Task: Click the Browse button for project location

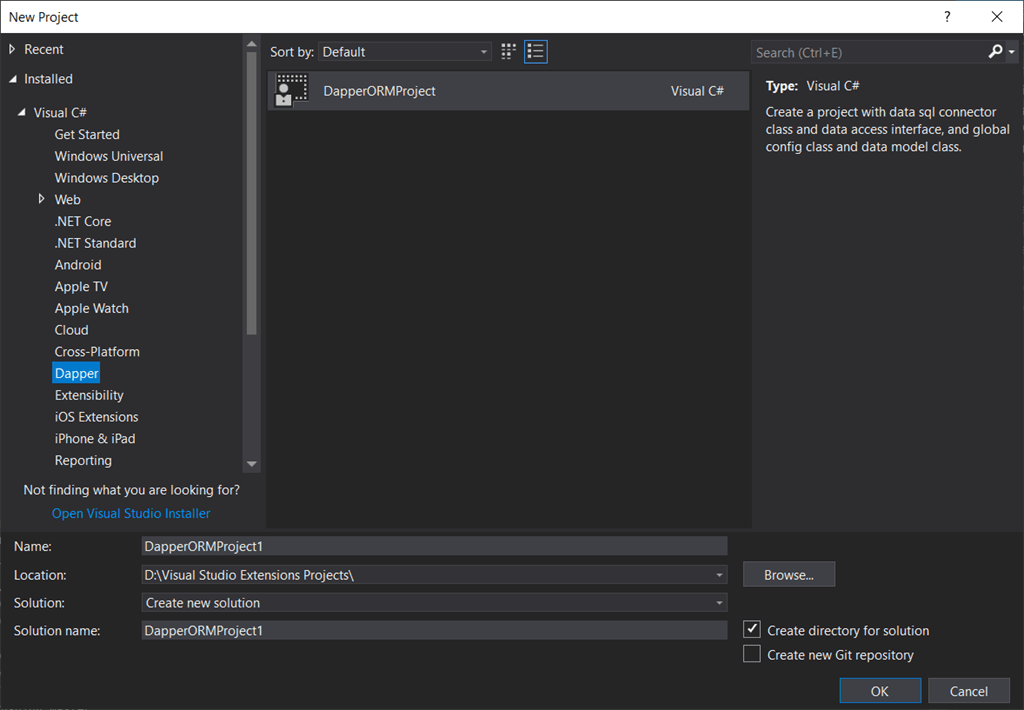Action: pyautogui.click(x=788, y=574)
